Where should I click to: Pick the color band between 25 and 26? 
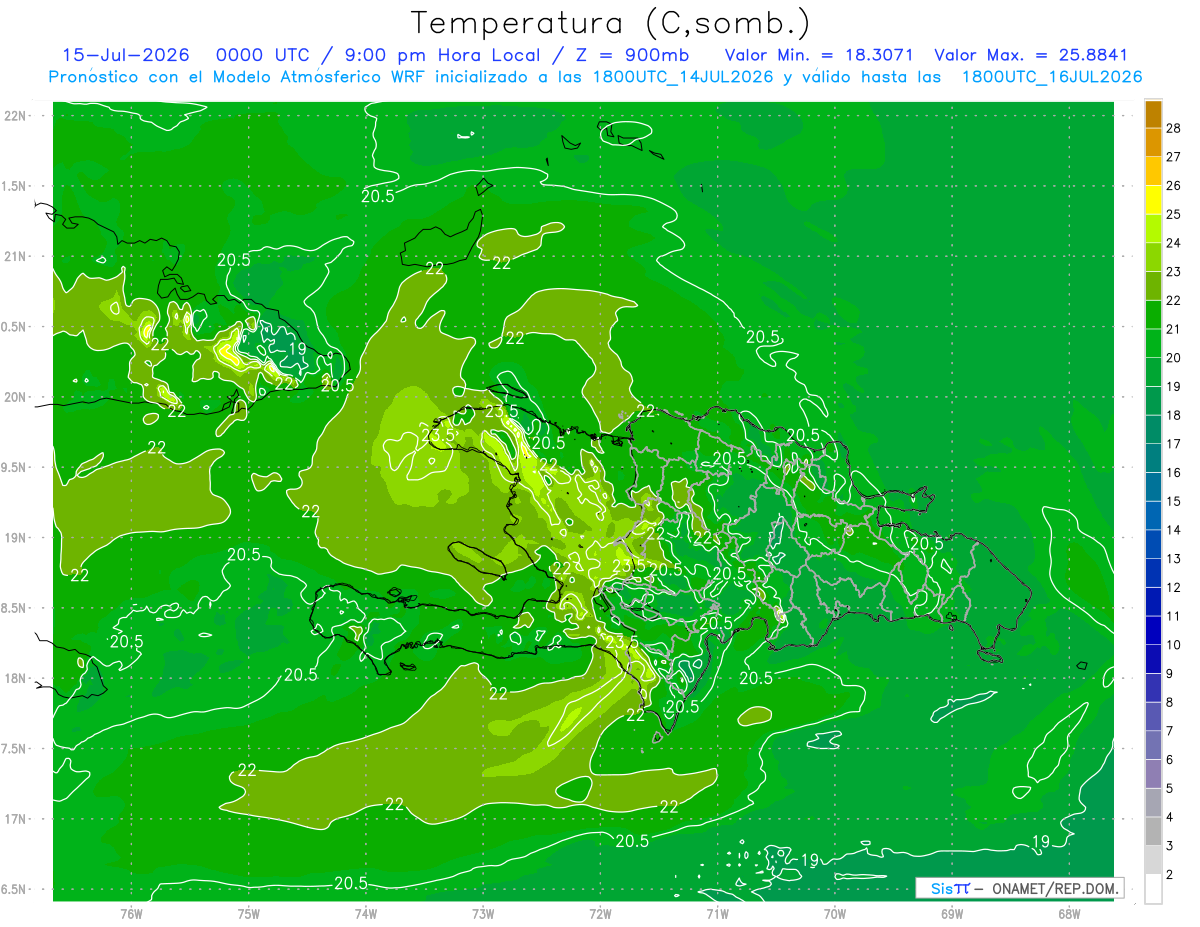pyautogui.click(x=1153, y=200)
